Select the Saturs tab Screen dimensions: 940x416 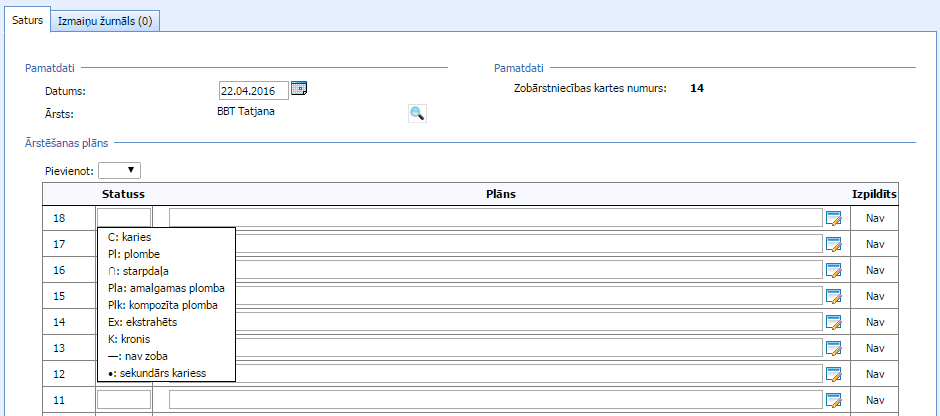pos(27,20)
